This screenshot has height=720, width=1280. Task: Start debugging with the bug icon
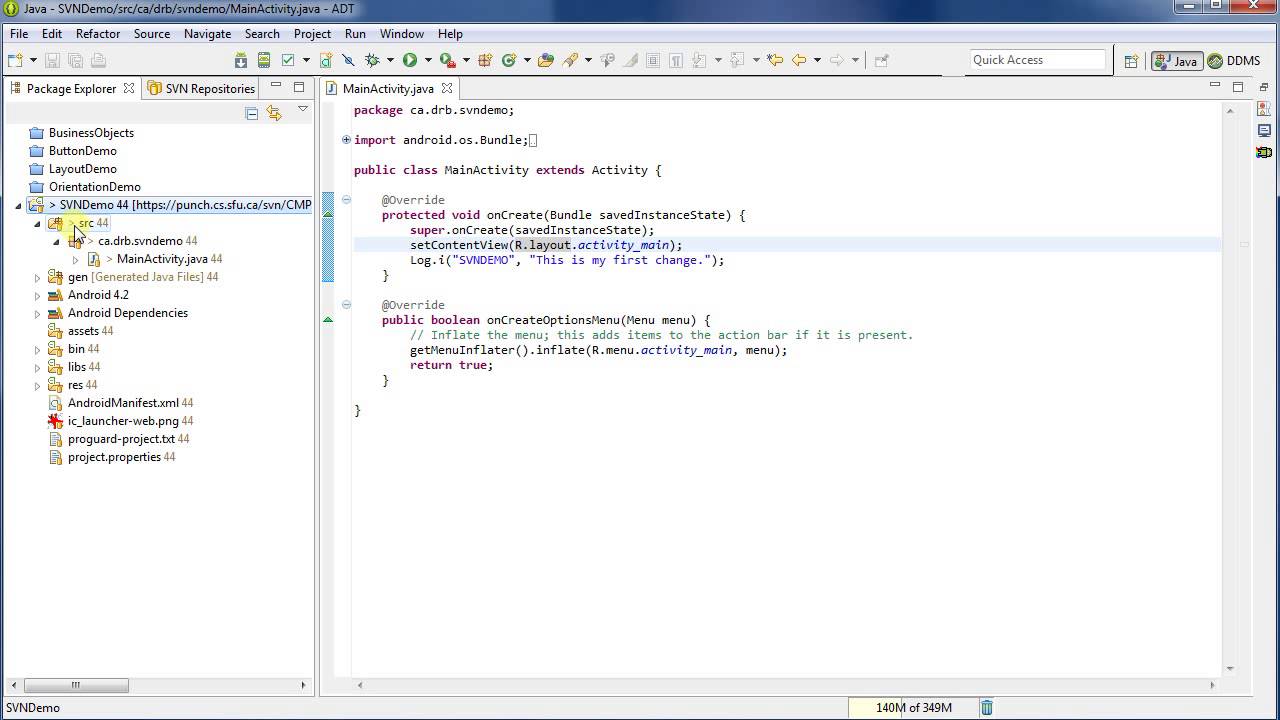pos(372,60)
